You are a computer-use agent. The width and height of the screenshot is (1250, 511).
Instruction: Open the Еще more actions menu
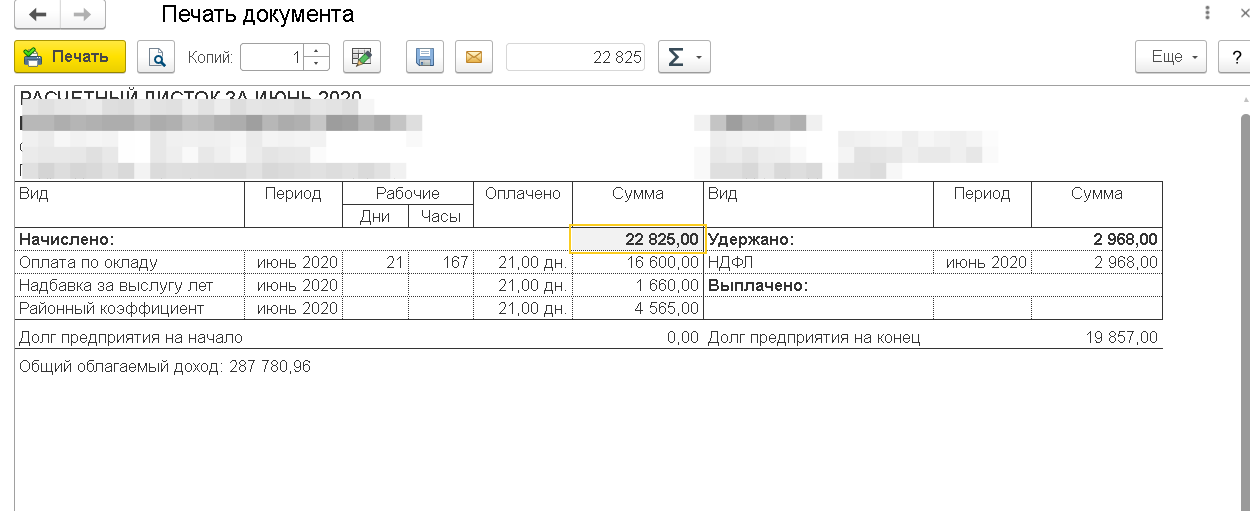click(1171, 57)
